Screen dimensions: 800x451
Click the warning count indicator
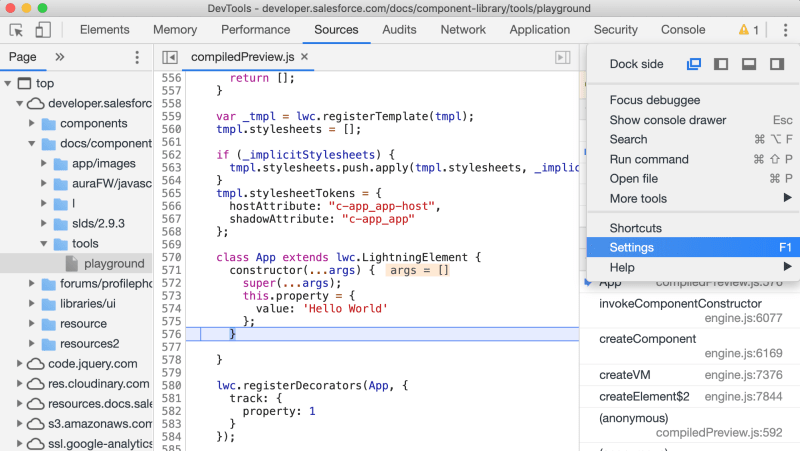(748, 30)
